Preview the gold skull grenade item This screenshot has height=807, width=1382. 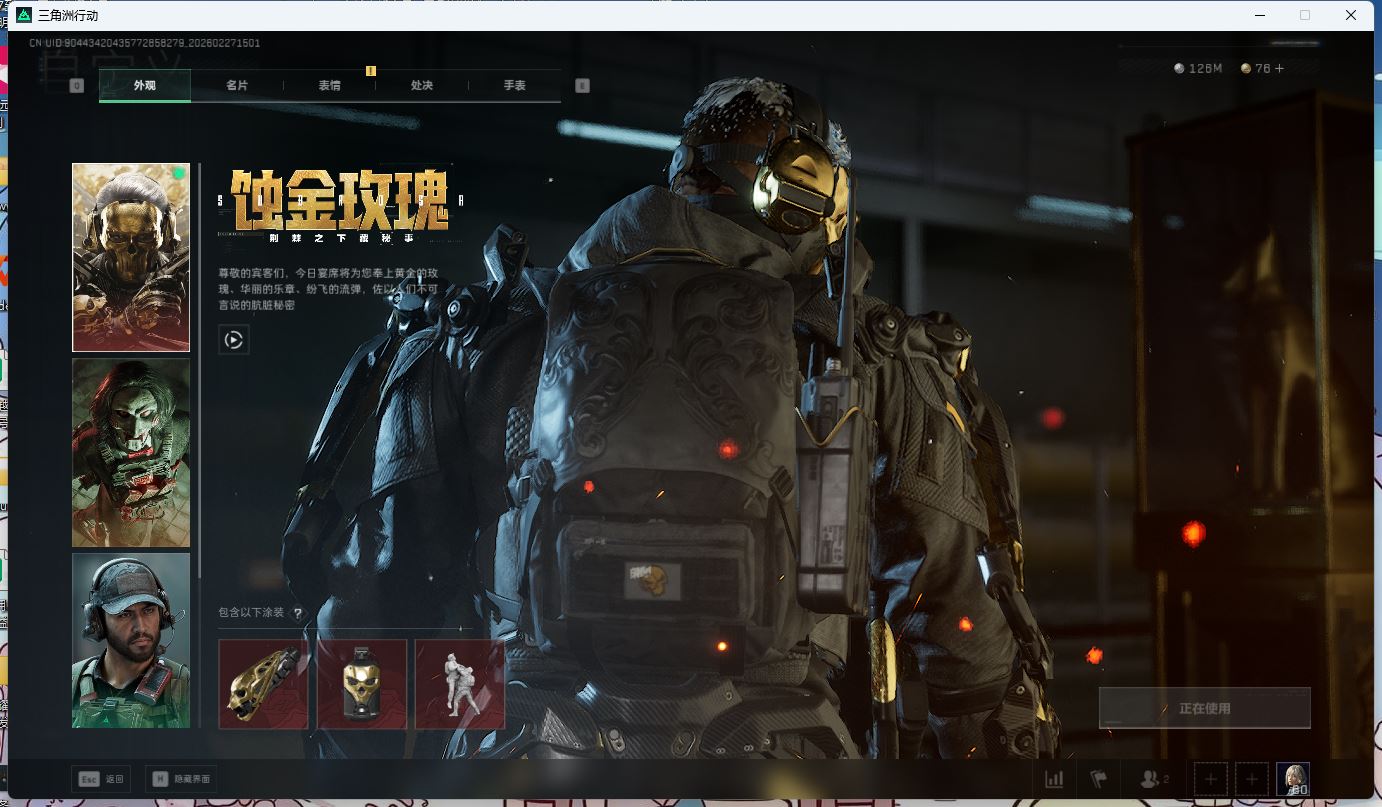tap(362, 684)
